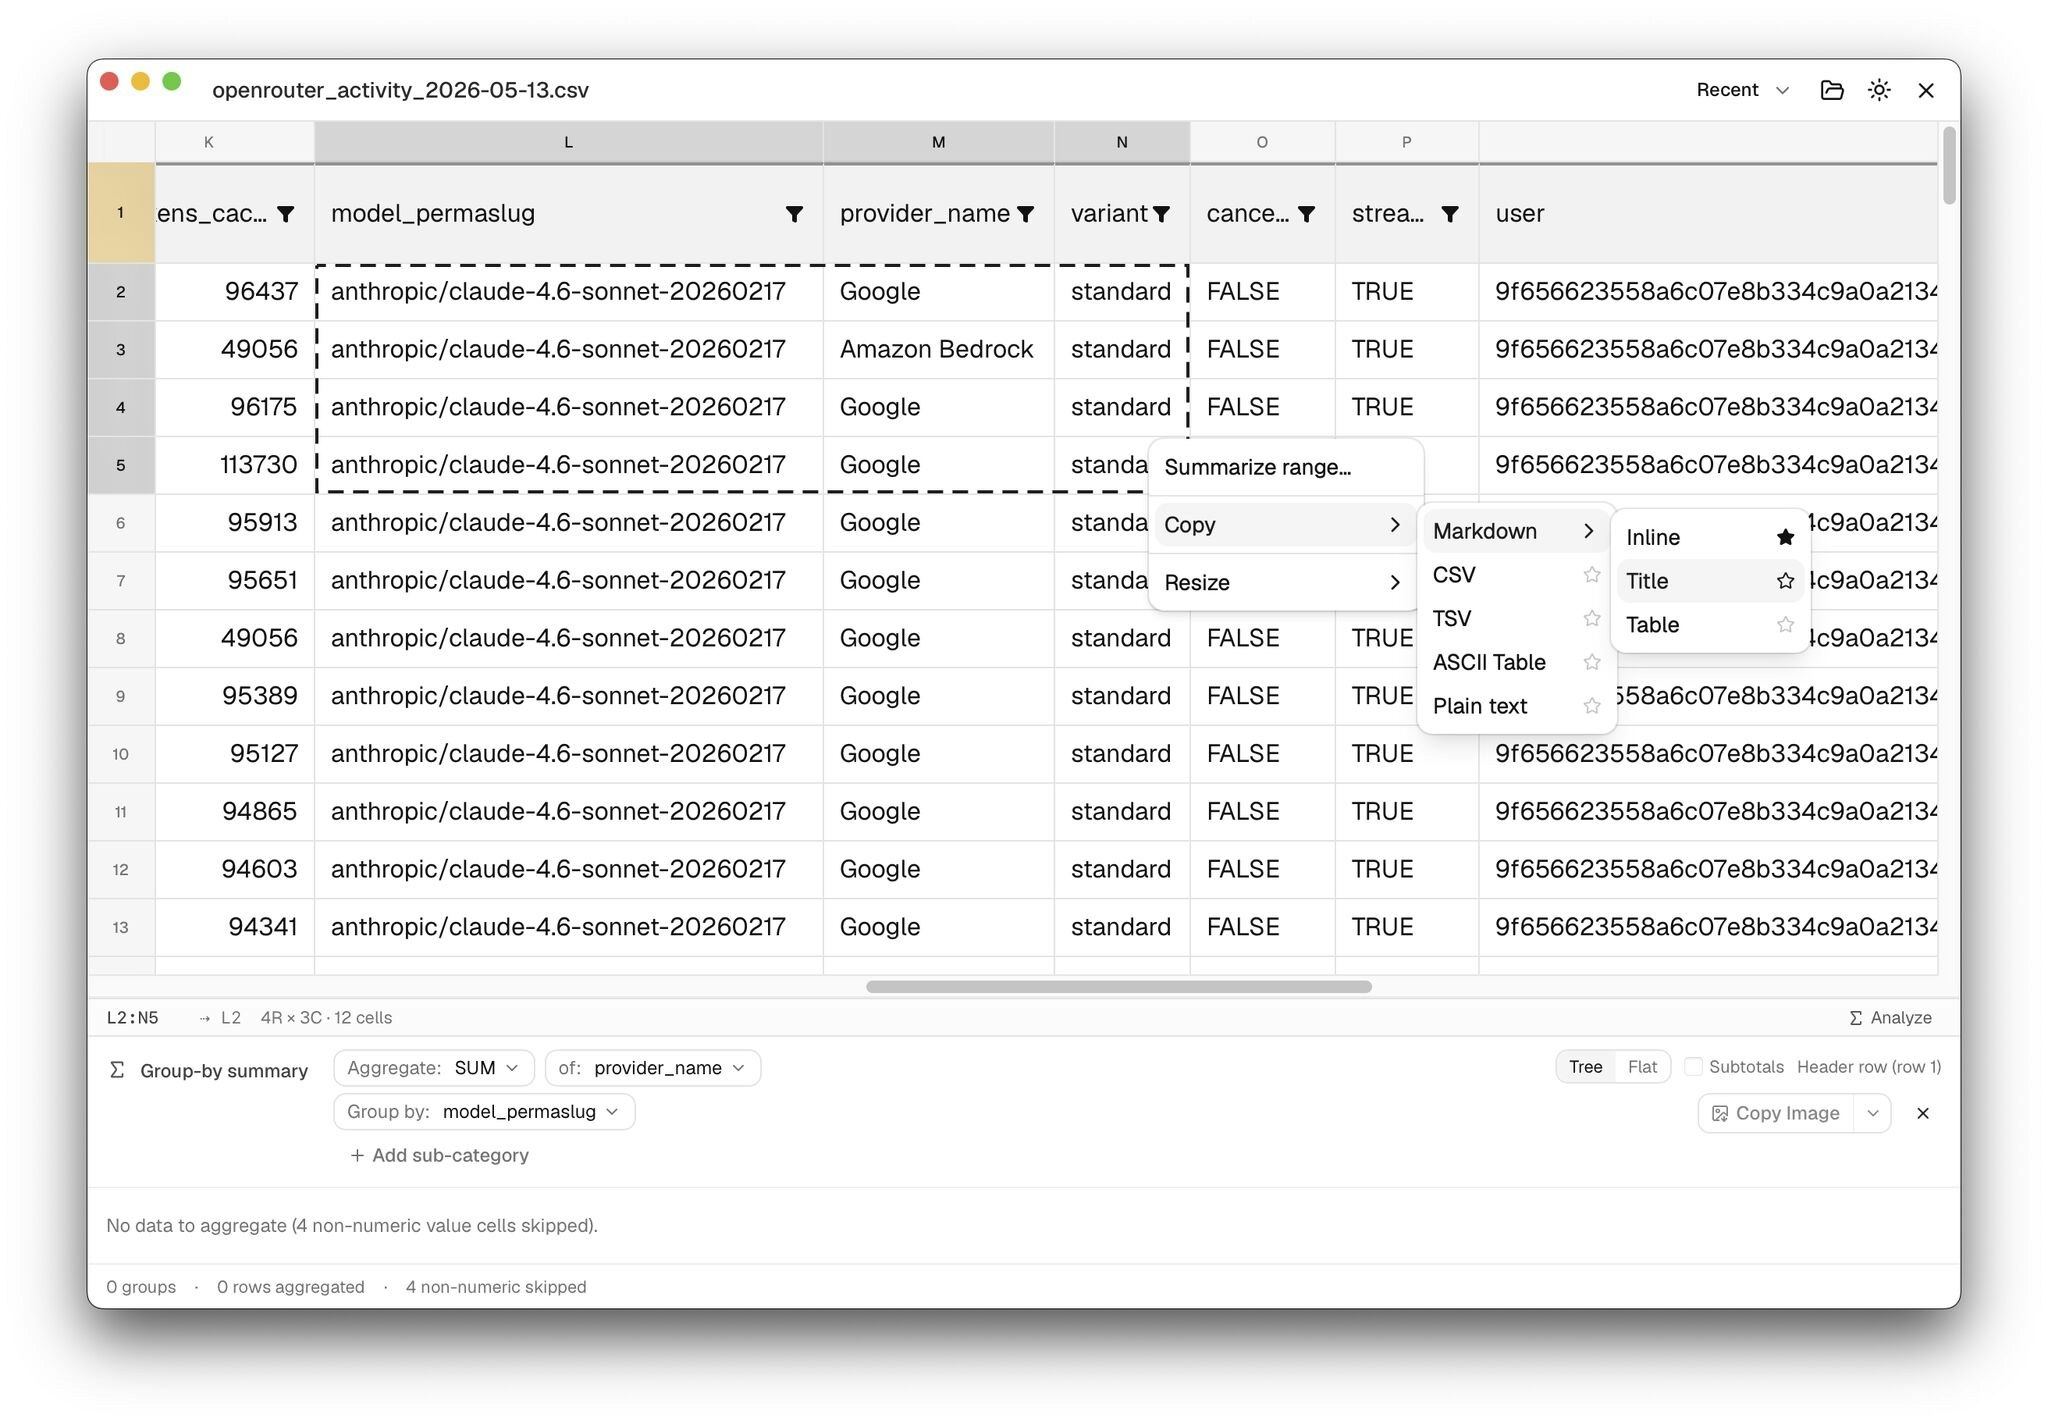Image resolution: width=2048 pixels, height=1424 pixels.
Task: Star the TSV copy format
Action: [1592, 619]
